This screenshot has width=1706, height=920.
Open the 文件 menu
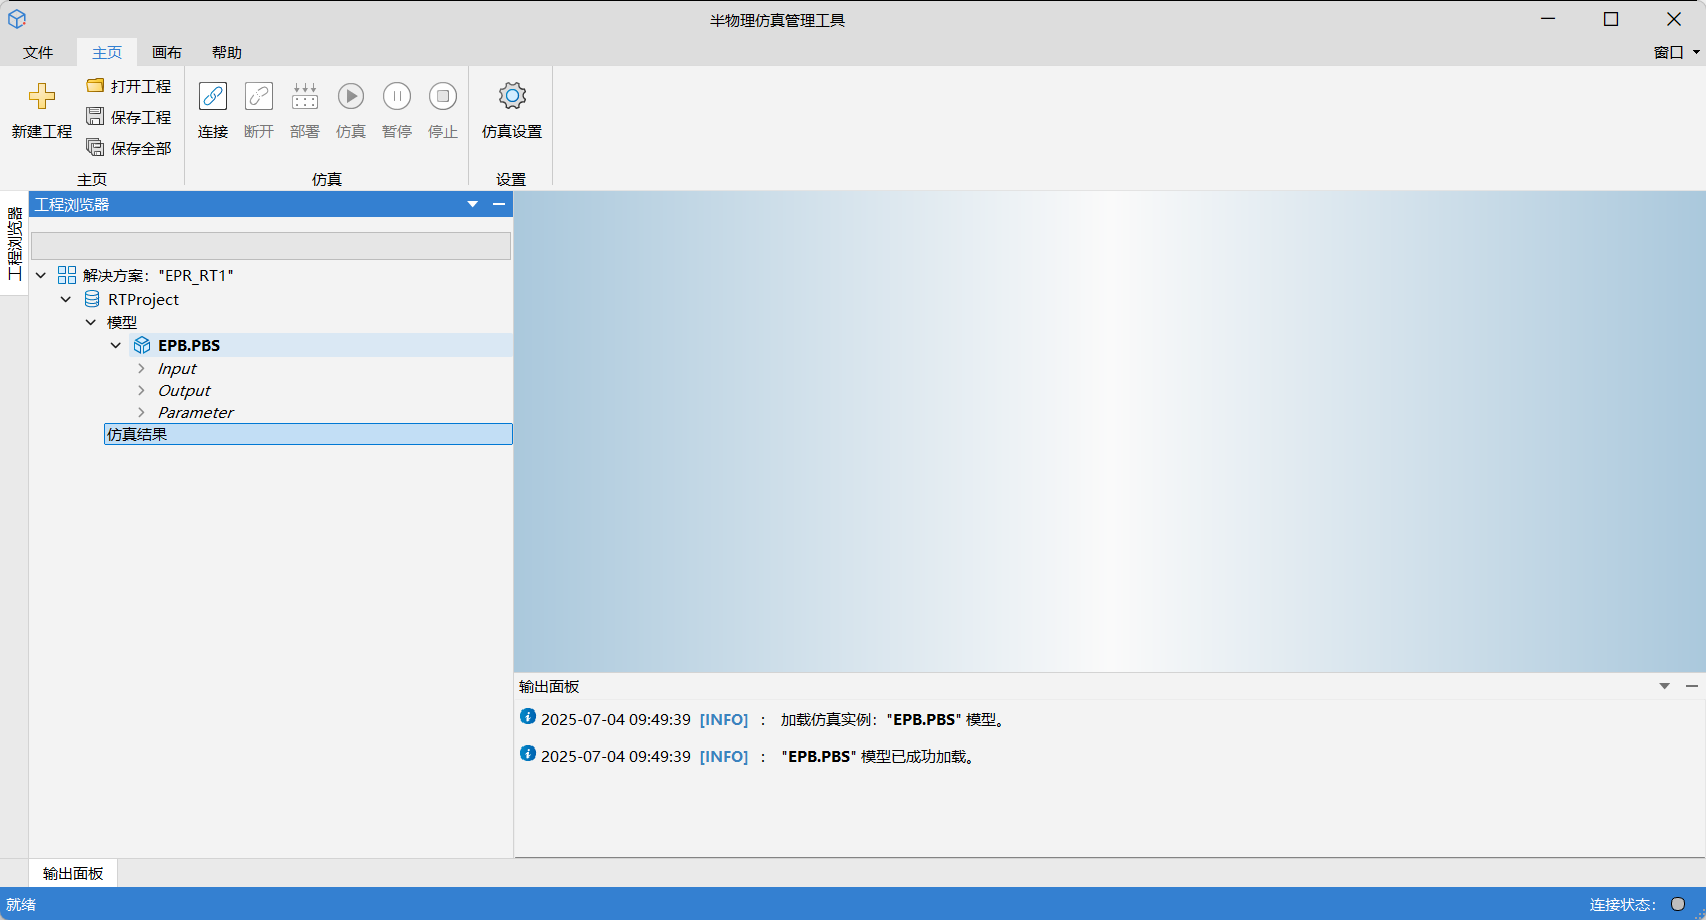click(x=38, y=52)
